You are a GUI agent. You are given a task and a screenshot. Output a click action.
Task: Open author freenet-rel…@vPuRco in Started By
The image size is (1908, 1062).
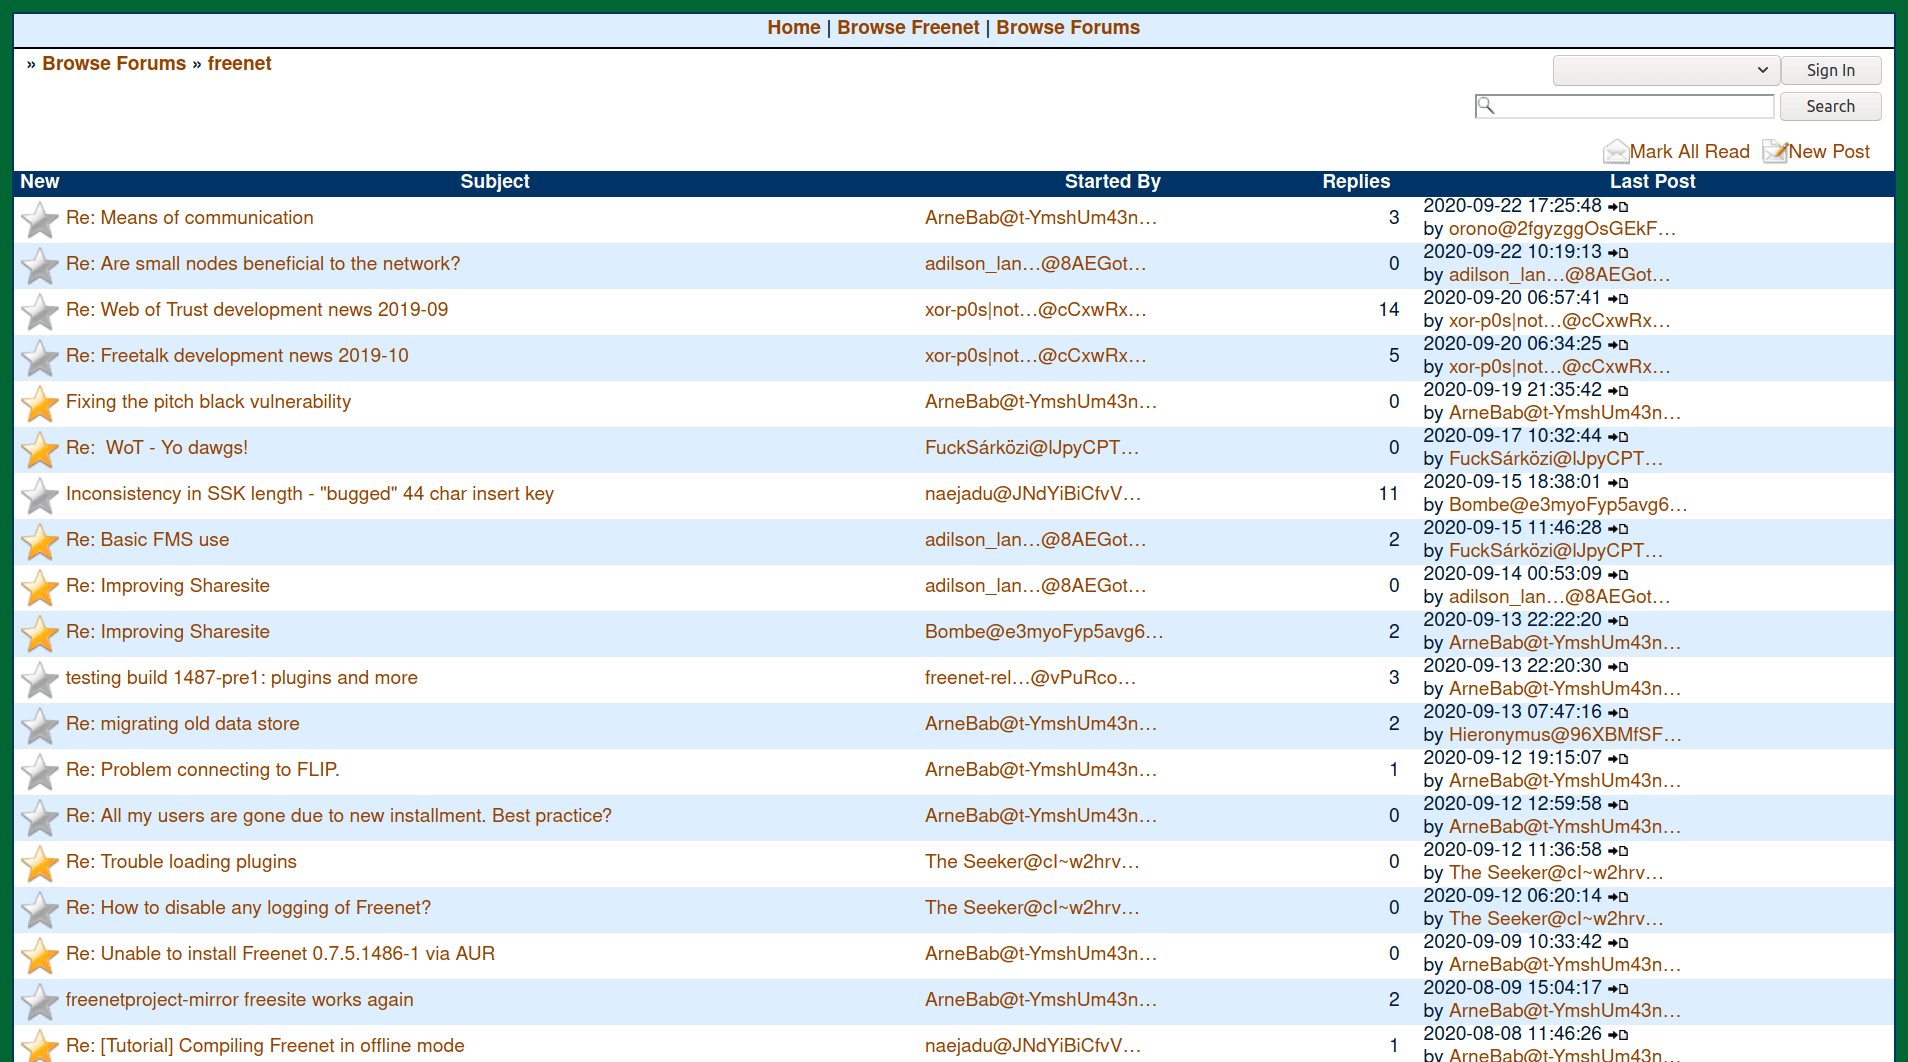[x=1030, y=678]
